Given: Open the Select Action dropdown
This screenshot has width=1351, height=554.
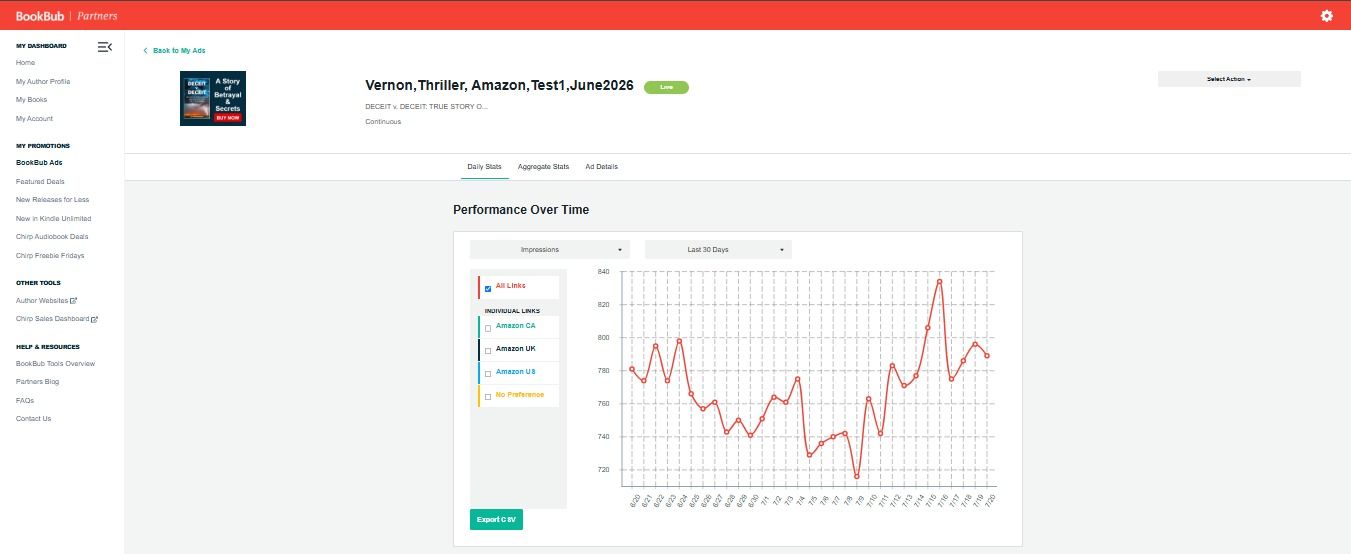Looking at the screenshot, I should [x=1229, y=79].
